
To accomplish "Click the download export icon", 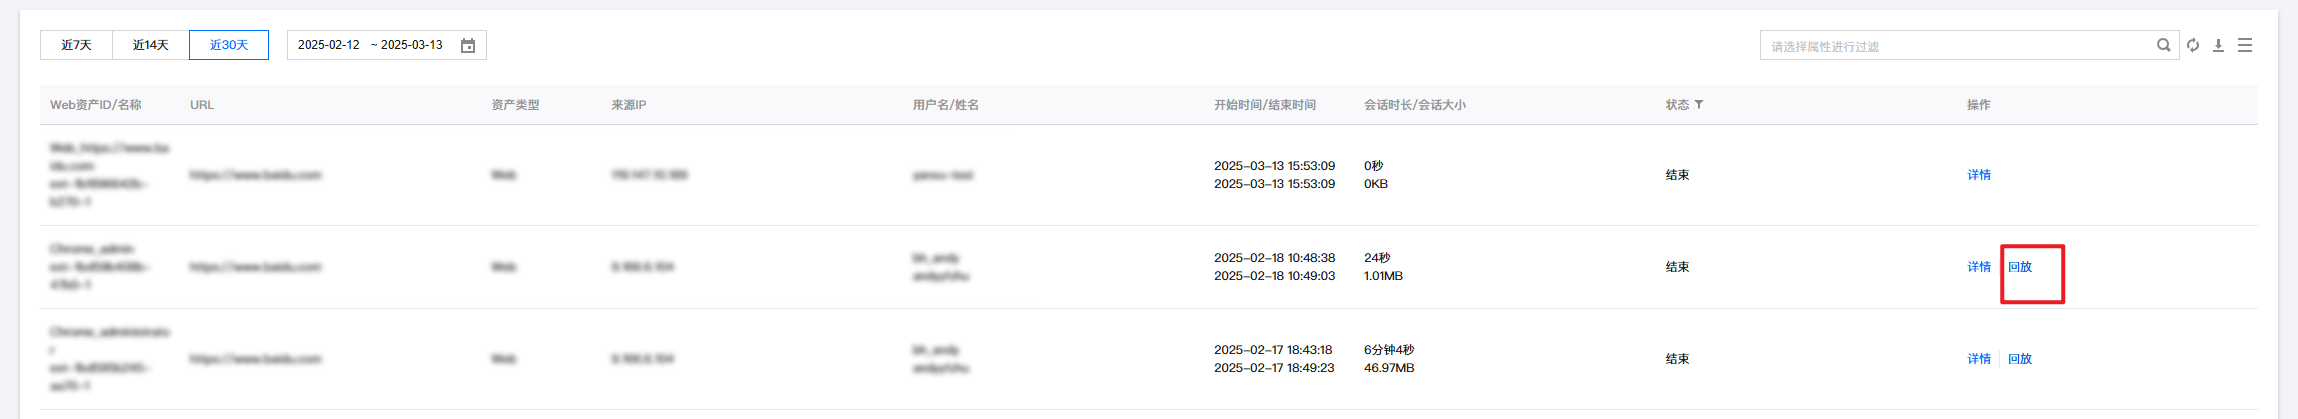I will pyautogui.click(x=2218, y=45).
